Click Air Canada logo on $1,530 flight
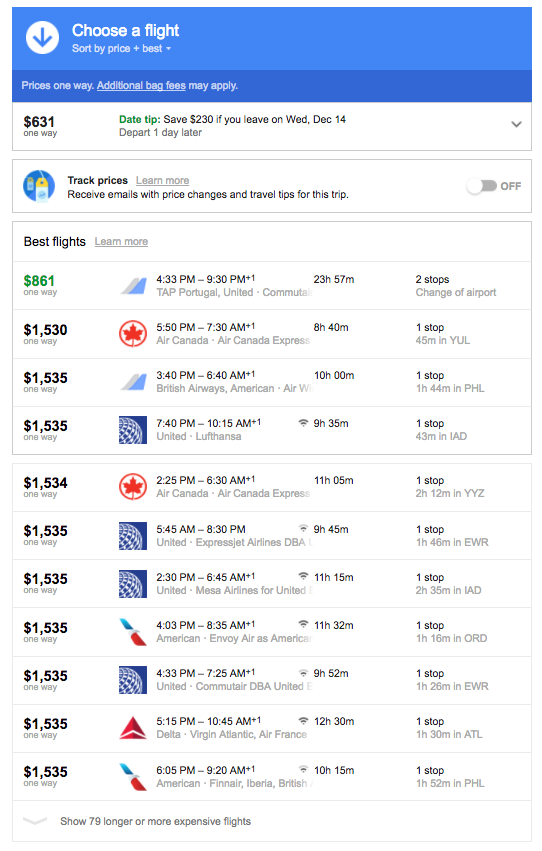 (x=133, y=334)
